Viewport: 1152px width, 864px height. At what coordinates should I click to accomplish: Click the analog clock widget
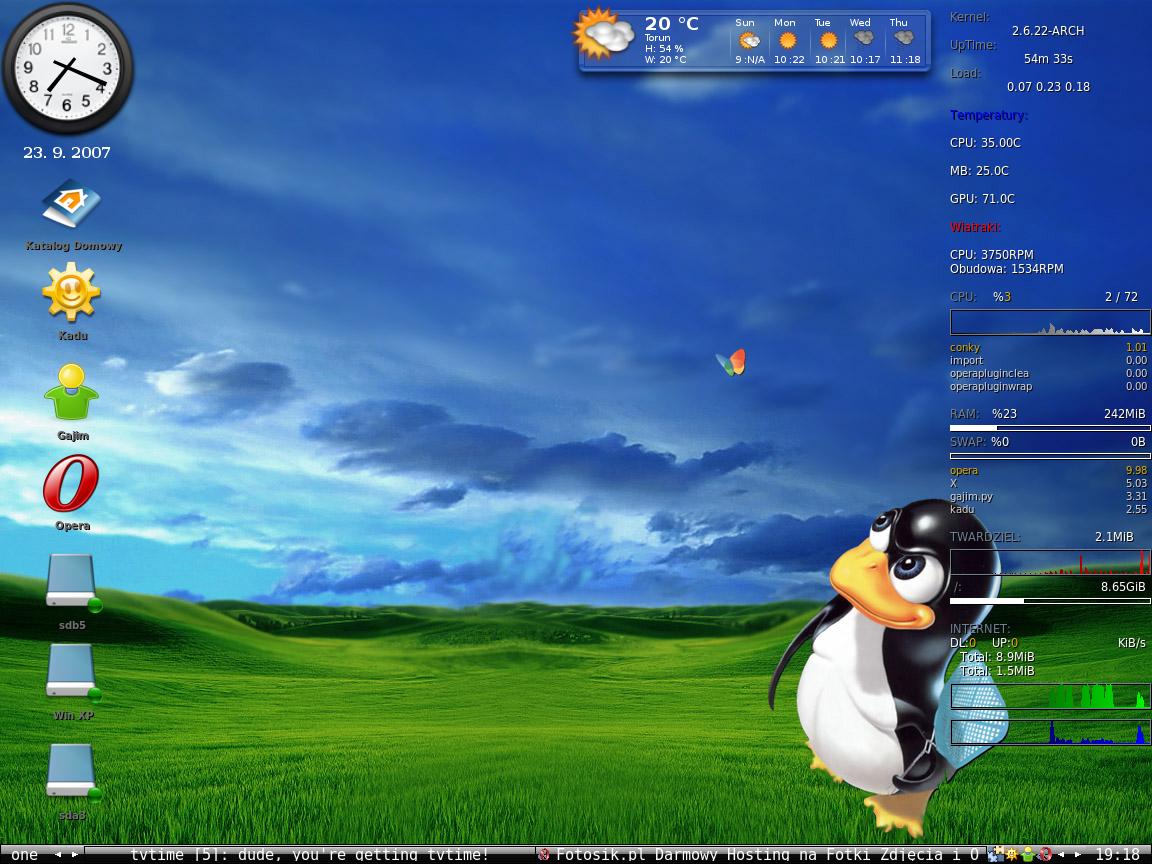pyautogui.click(x=68, y=68)
